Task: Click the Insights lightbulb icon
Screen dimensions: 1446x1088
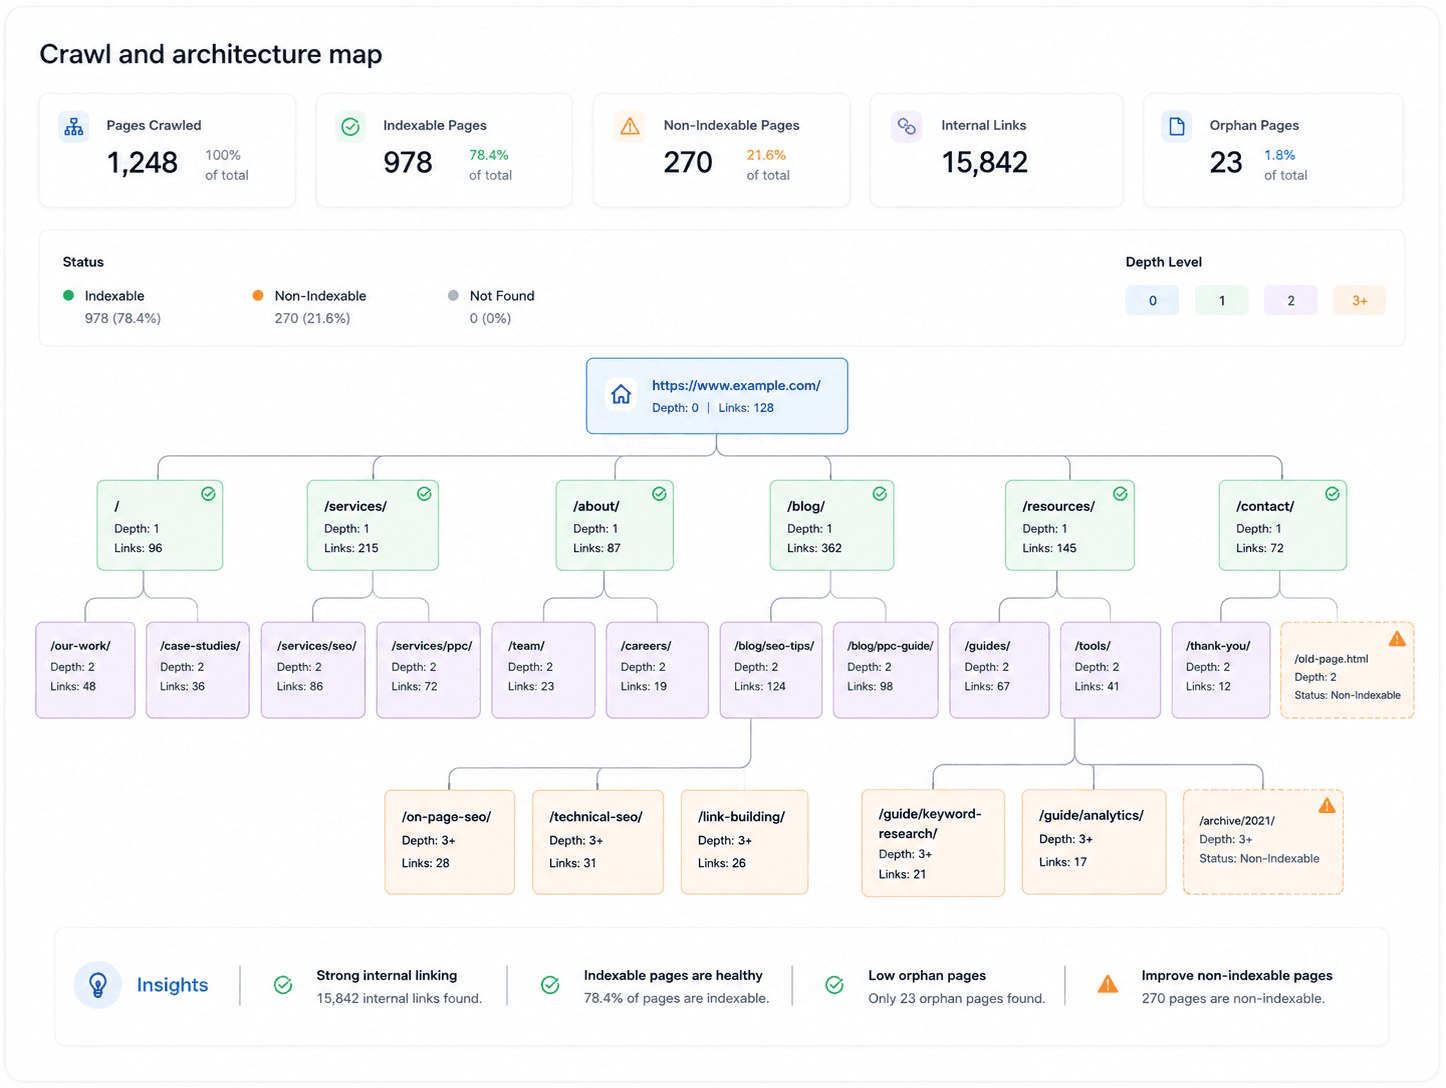Action: point(98,985)
